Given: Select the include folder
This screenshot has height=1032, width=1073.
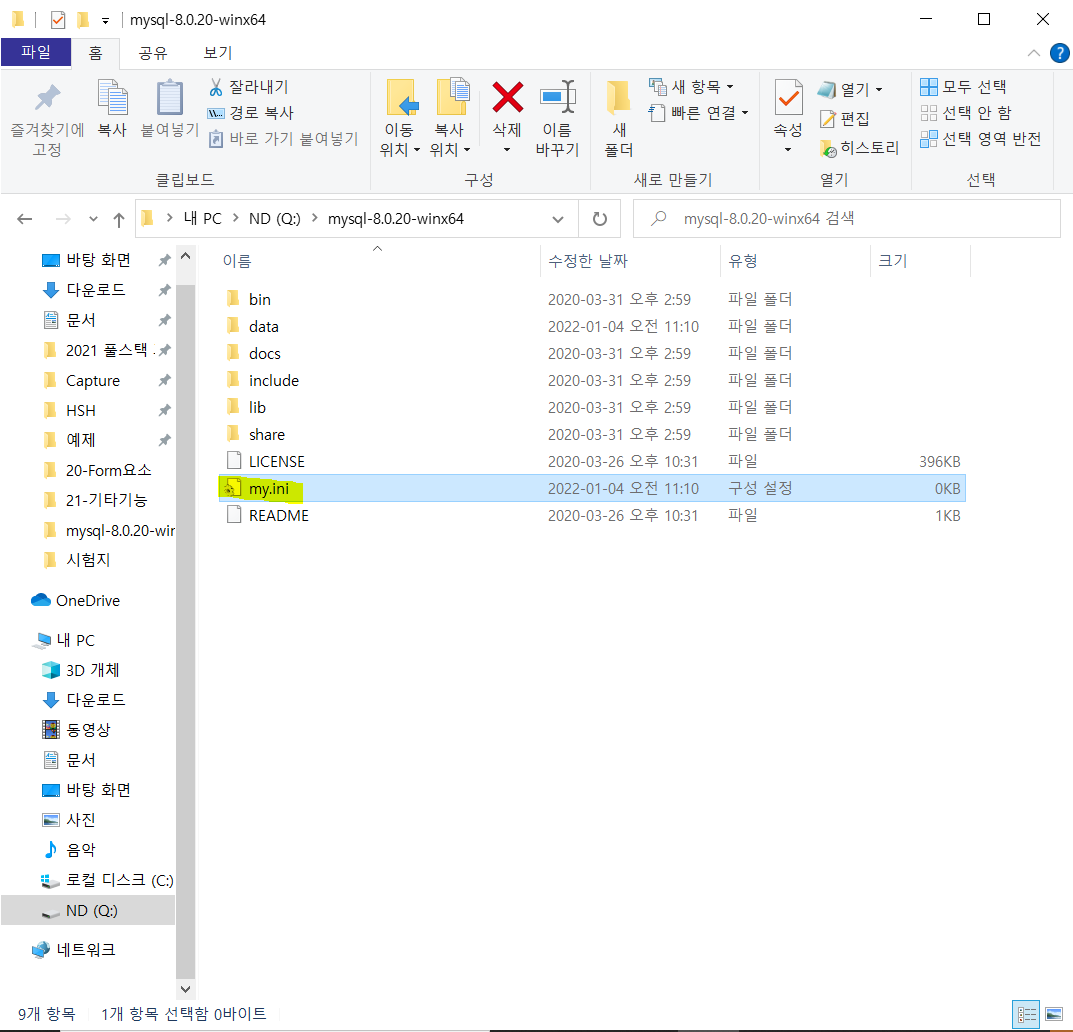Looking at the screenshot, I should click(x=592, y=380).
